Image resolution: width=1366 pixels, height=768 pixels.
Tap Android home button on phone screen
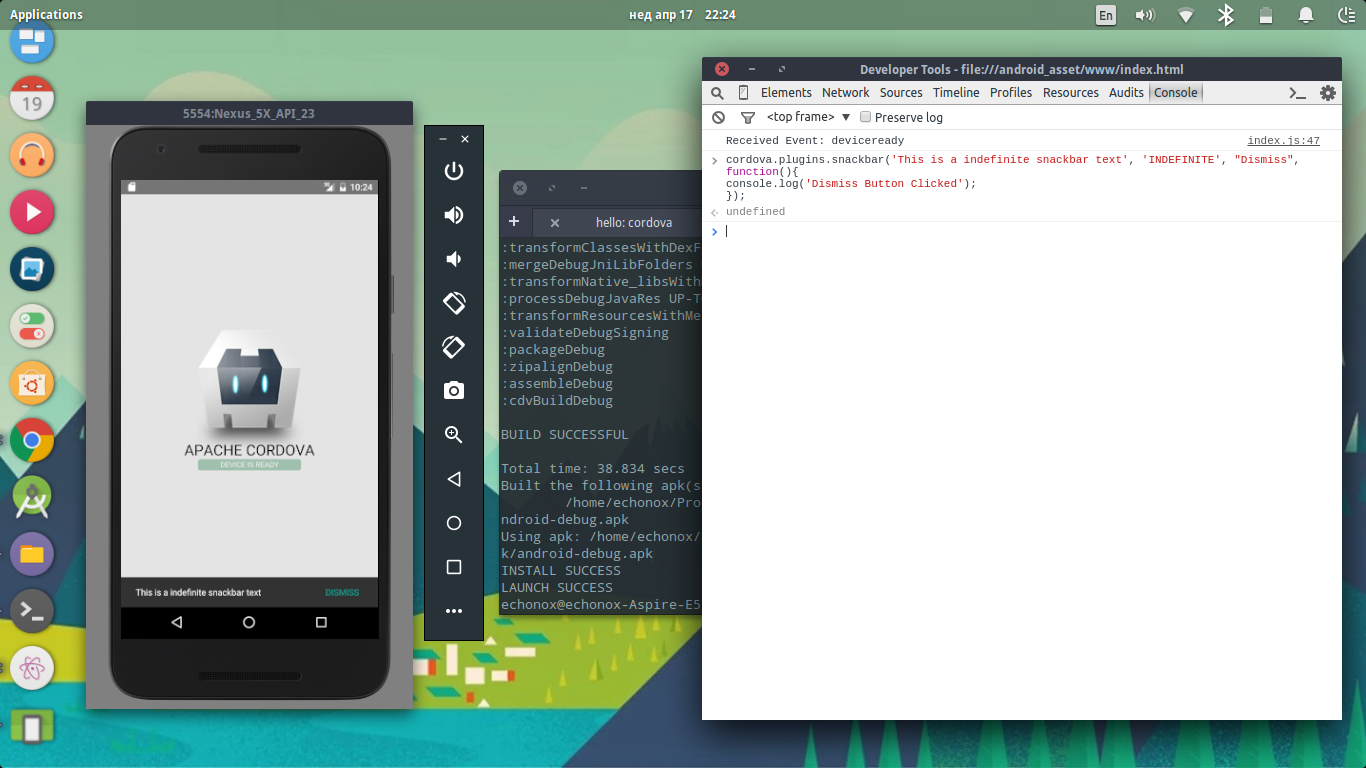(x=249, y=622)
